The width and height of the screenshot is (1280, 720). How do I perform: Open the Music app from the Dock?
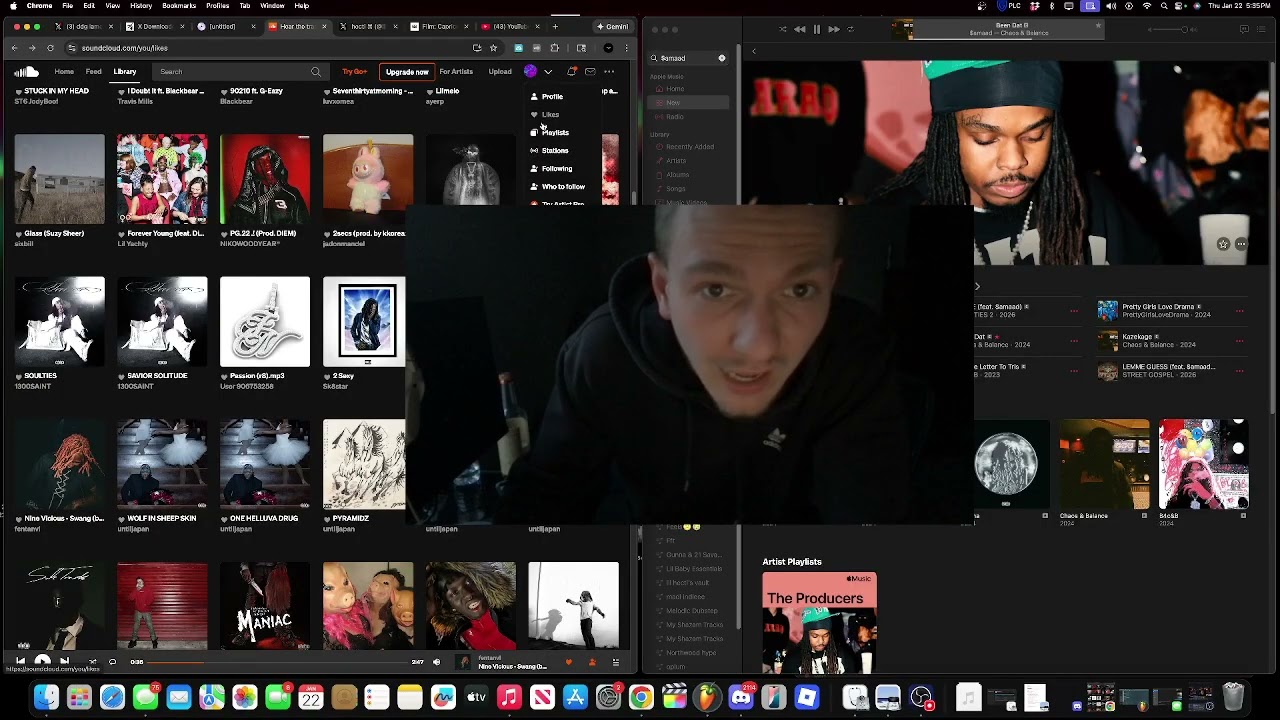tap(509, 697)
